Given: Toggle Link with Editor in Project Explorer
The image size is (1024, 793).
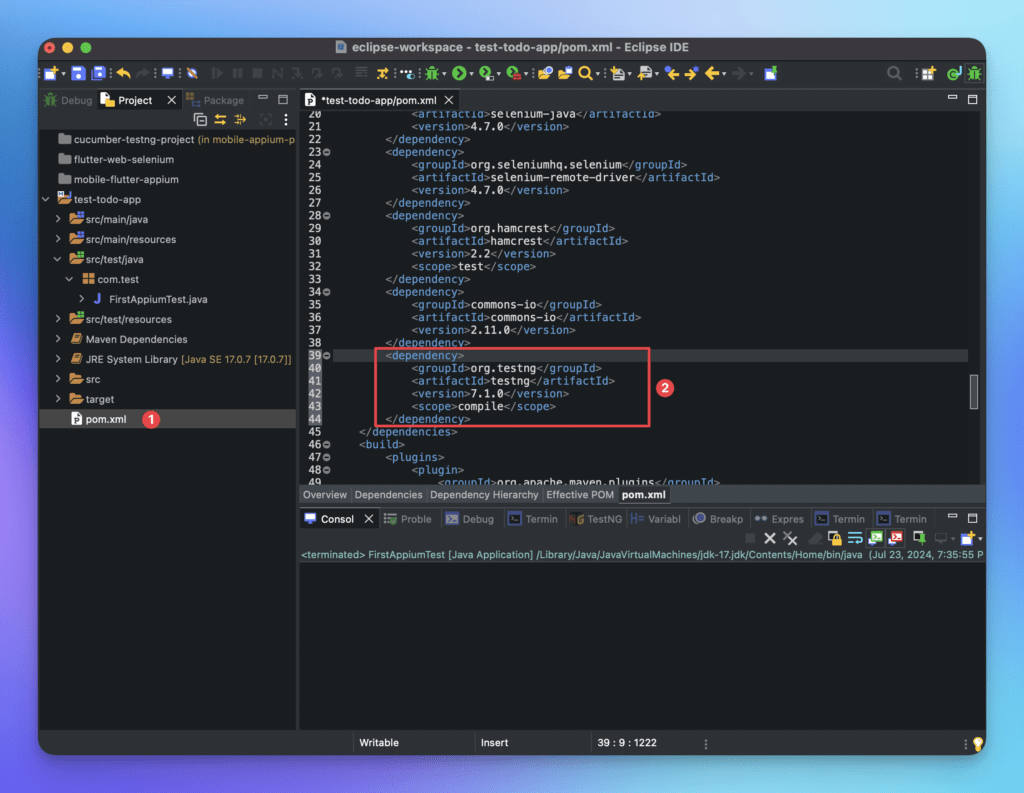Looking at the screenshot, I should (x=220, y=119).
